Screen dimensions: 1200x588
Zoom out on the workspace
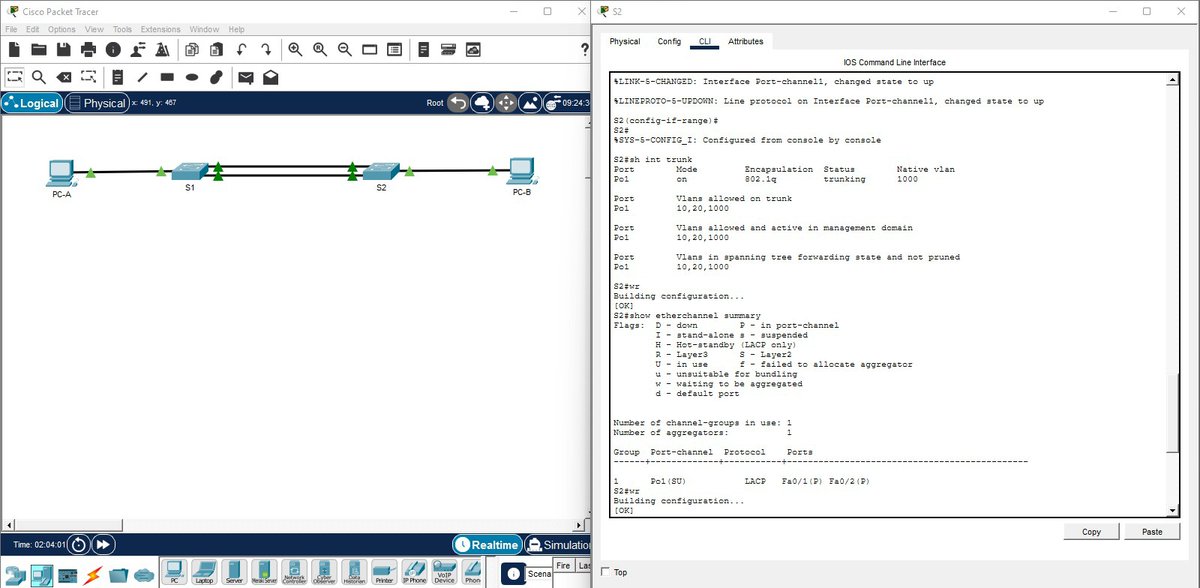click(x=345, y=49)
